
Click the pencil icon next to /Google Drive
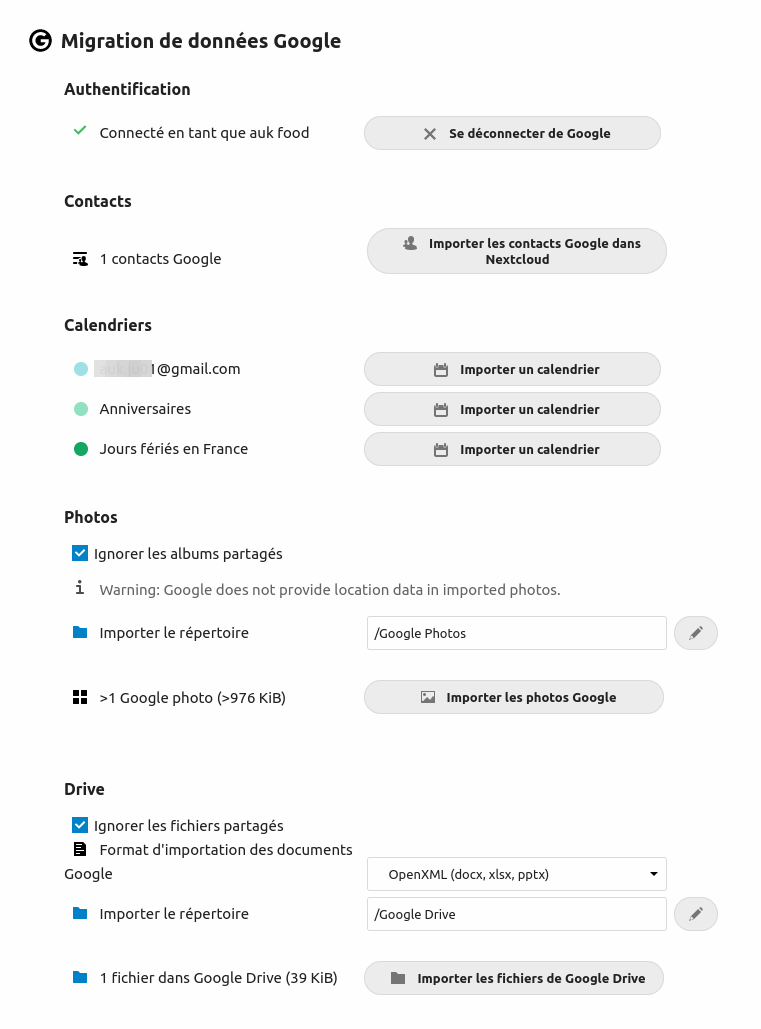pos(696,914)
